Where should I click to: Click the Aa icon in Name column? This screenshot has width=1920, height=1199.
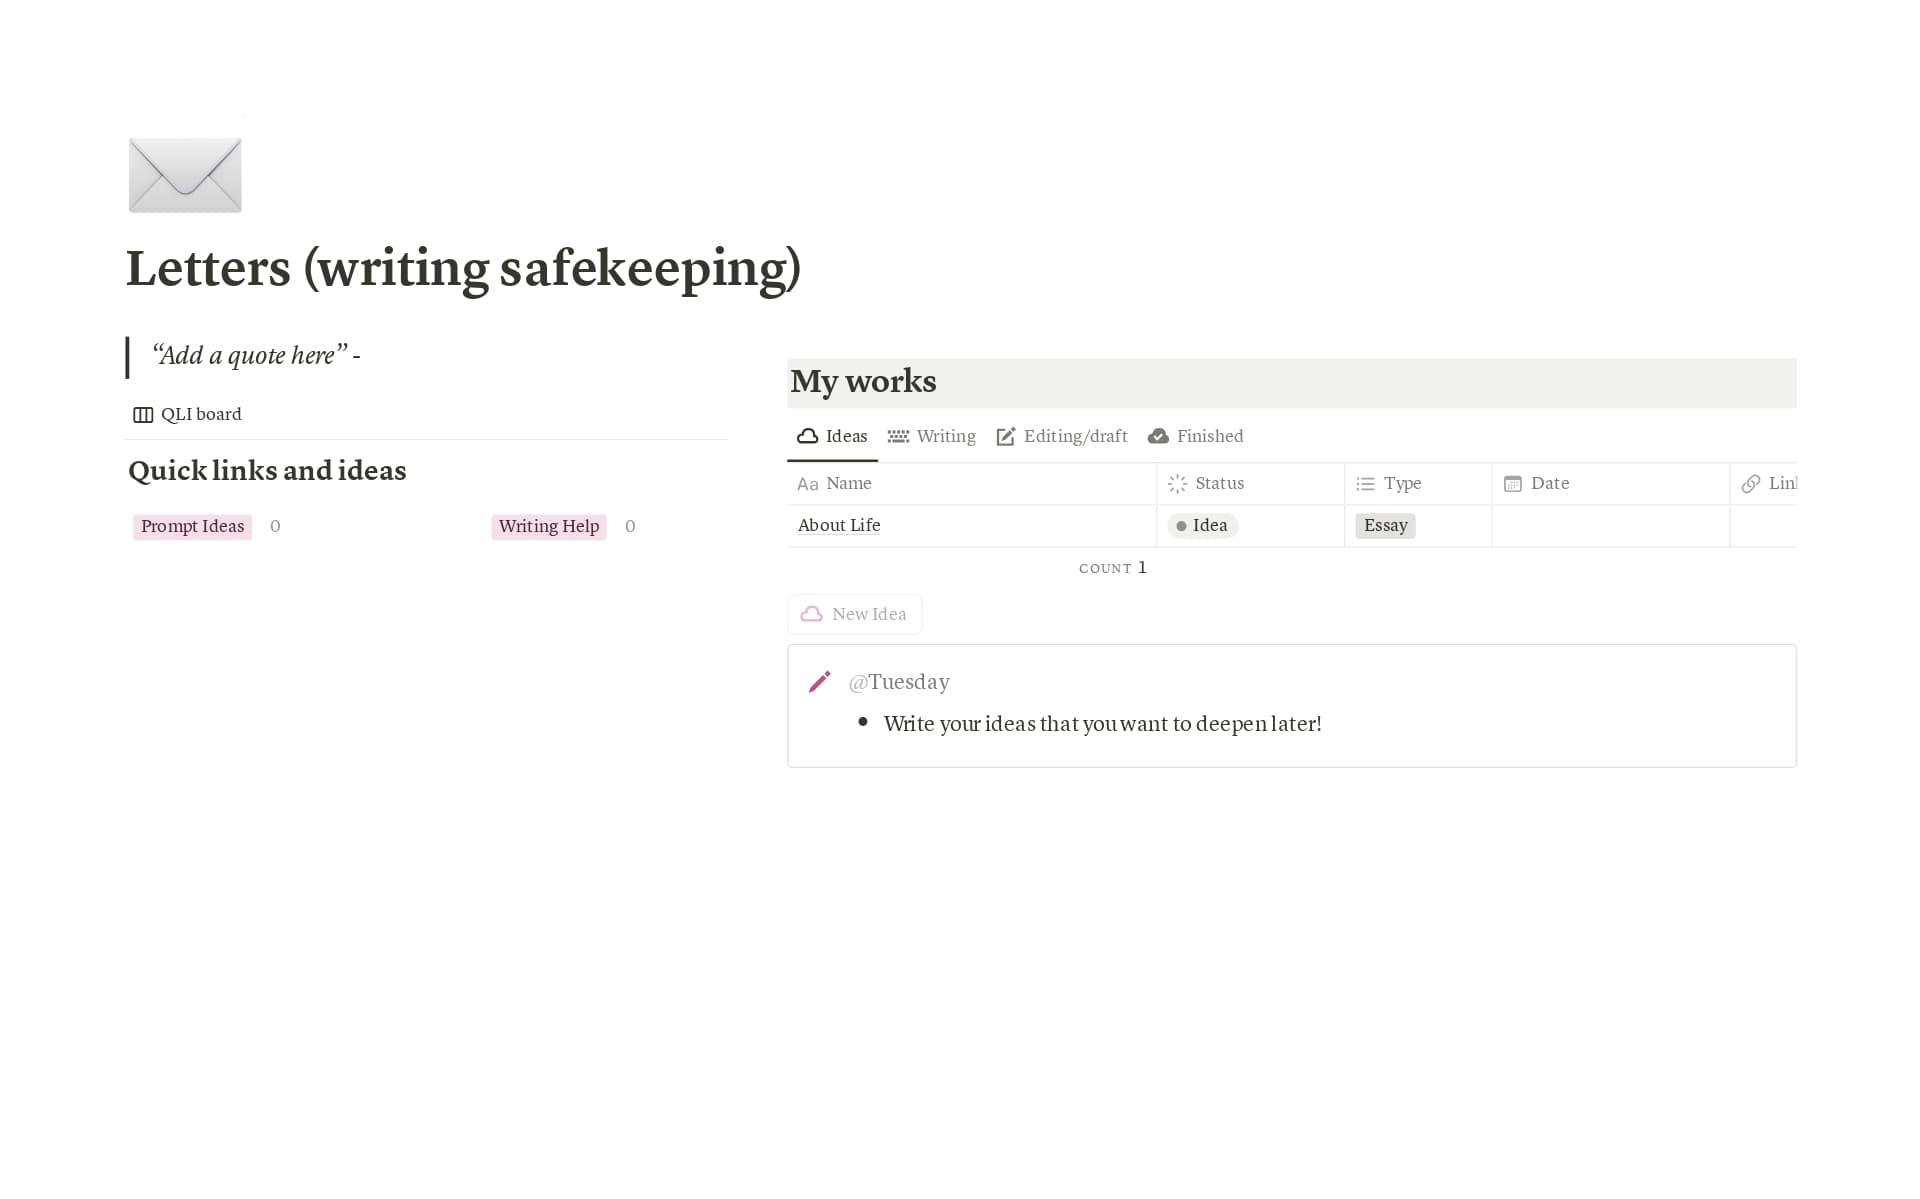point(808,483)
